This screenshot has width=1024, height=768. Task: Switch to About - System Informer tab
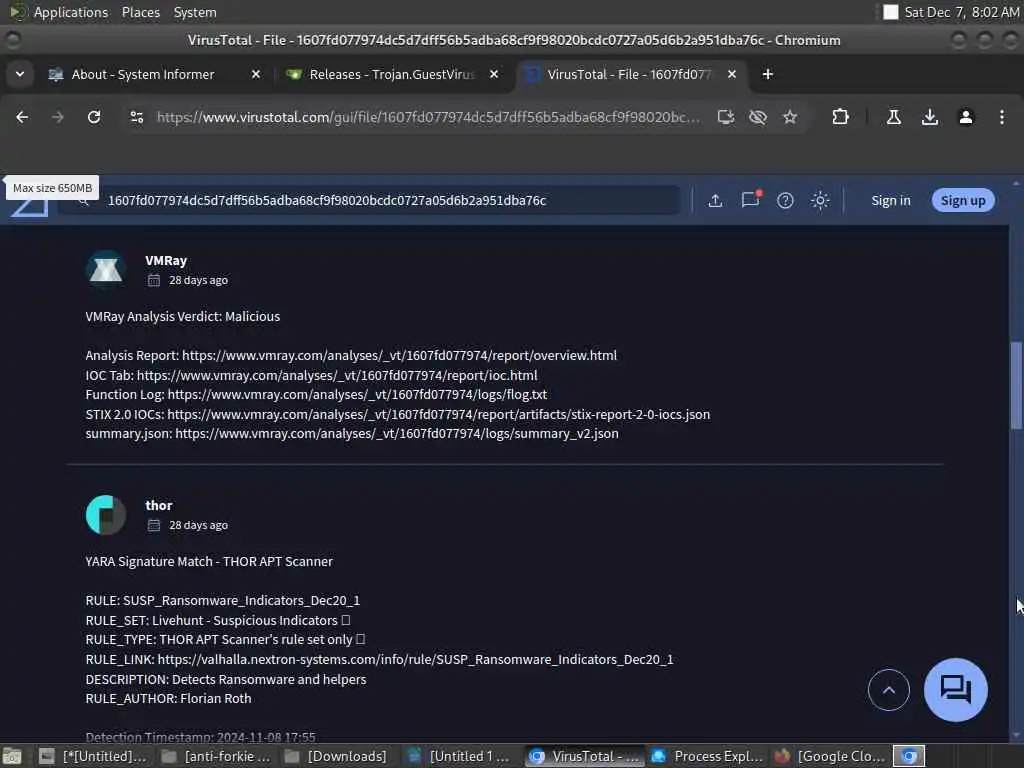(143, 74)
